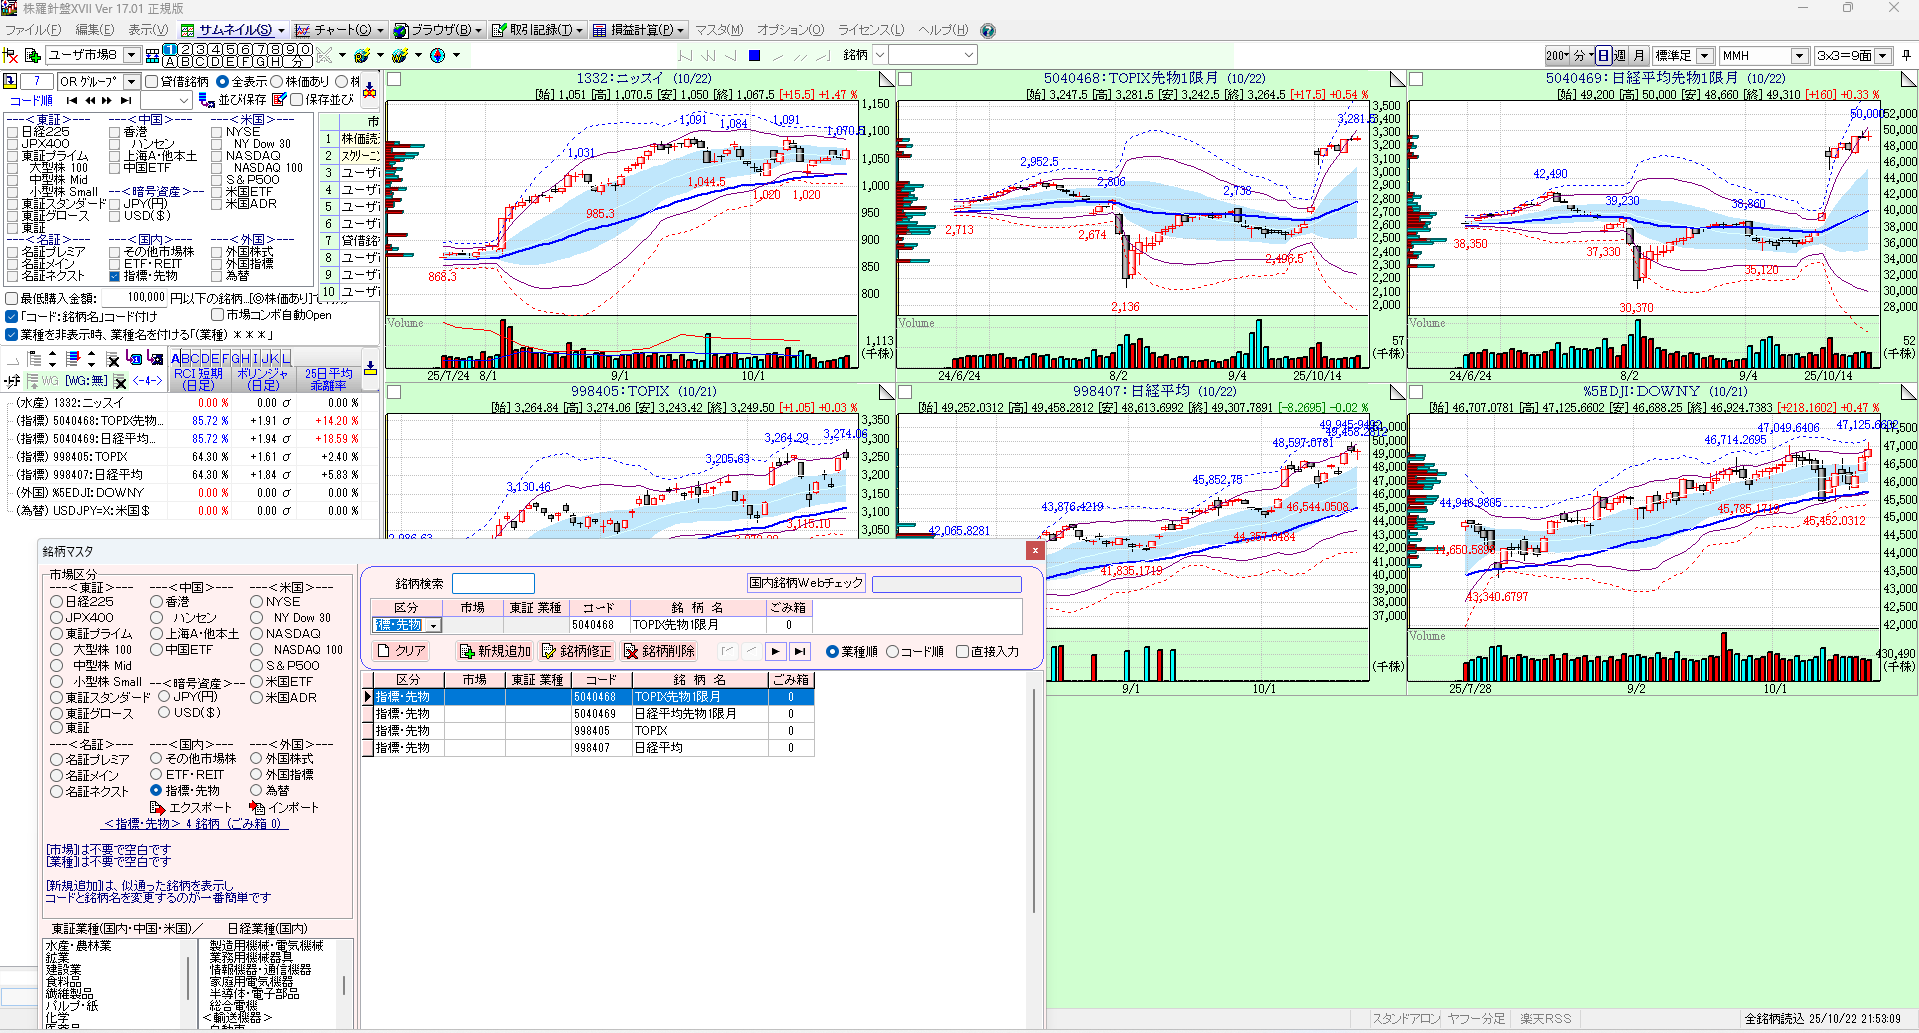Viewport: 1919px width, 1033px height.
Task: Click the 国内銘柄Webチェック button
Action: [x=806, y=583]
